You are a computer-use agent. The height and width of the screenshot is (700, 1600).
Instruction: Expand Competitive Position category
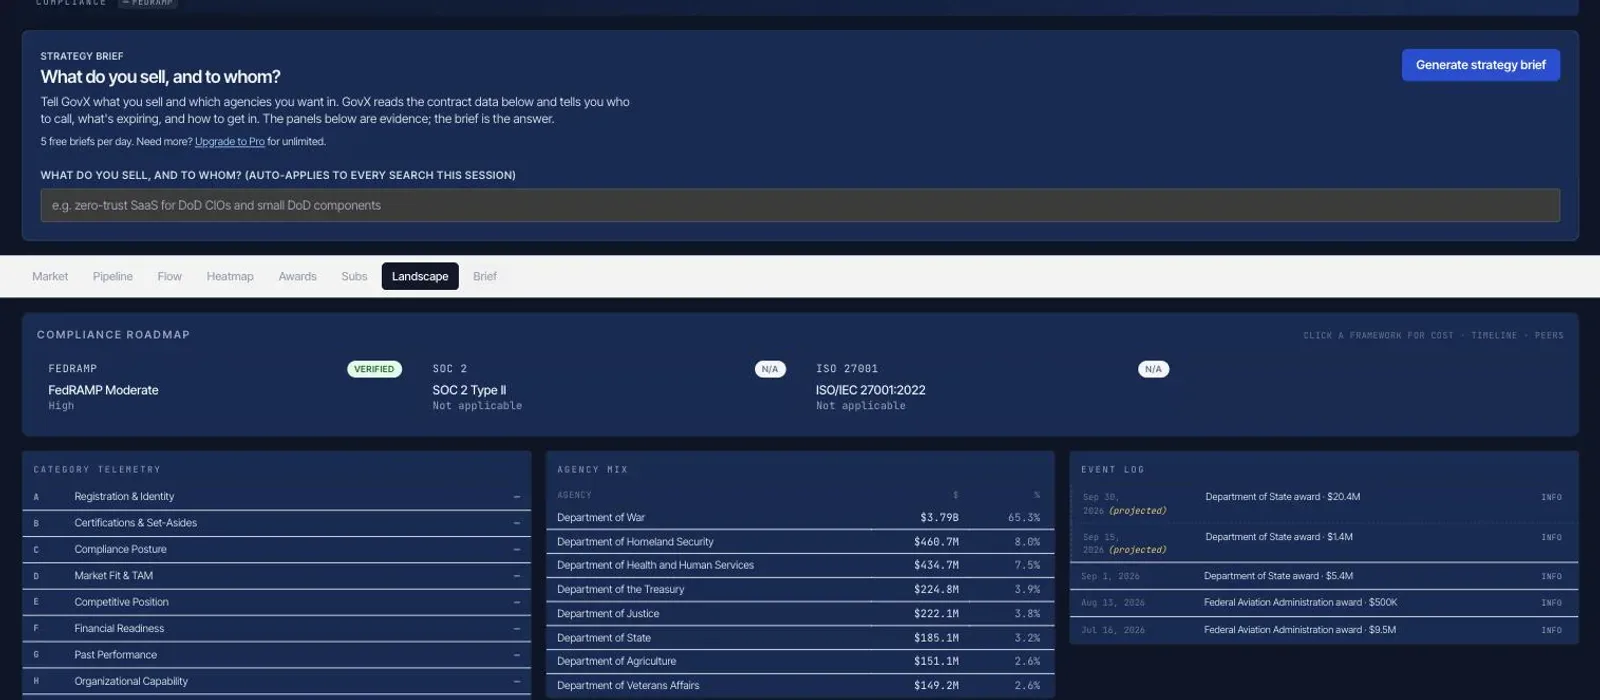pos(277,602)
